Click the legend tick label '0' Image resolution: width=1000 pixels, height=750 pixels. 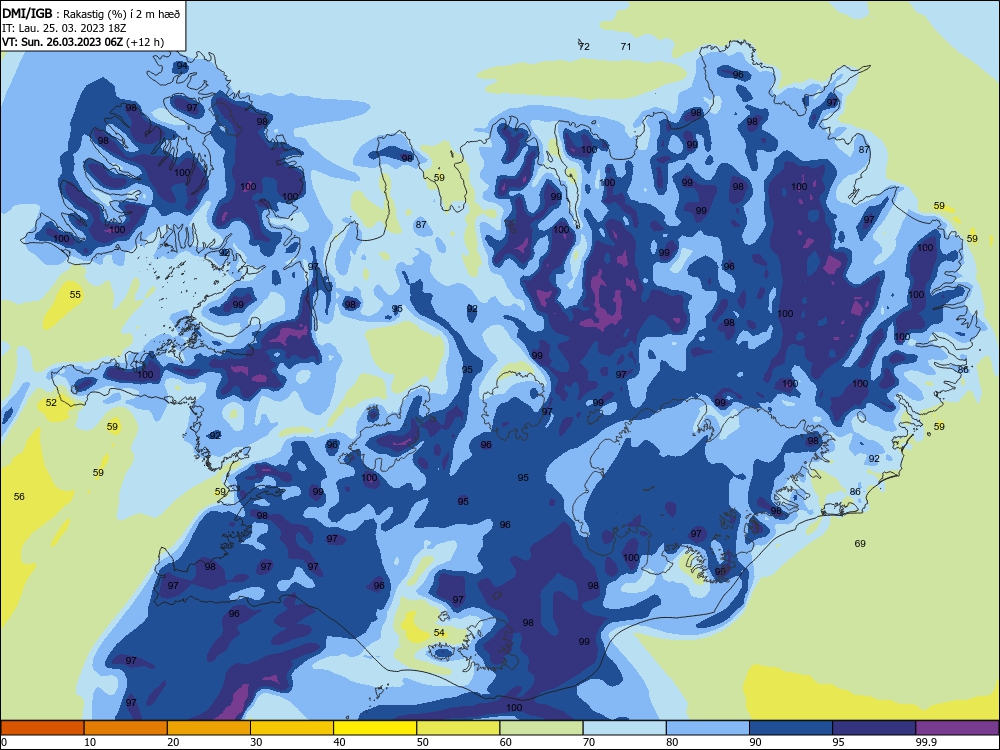click(4, 742)
